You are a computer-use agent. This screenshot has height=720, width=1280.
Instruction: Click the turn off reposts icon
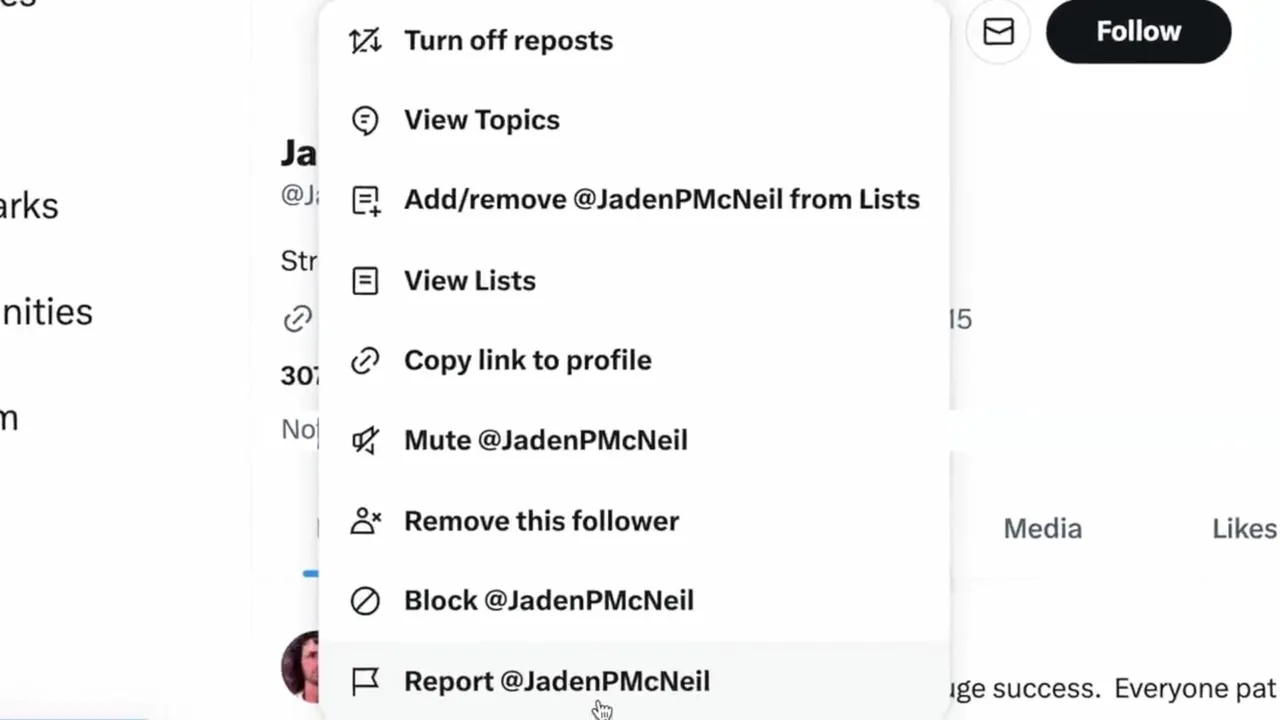(365, 41)
